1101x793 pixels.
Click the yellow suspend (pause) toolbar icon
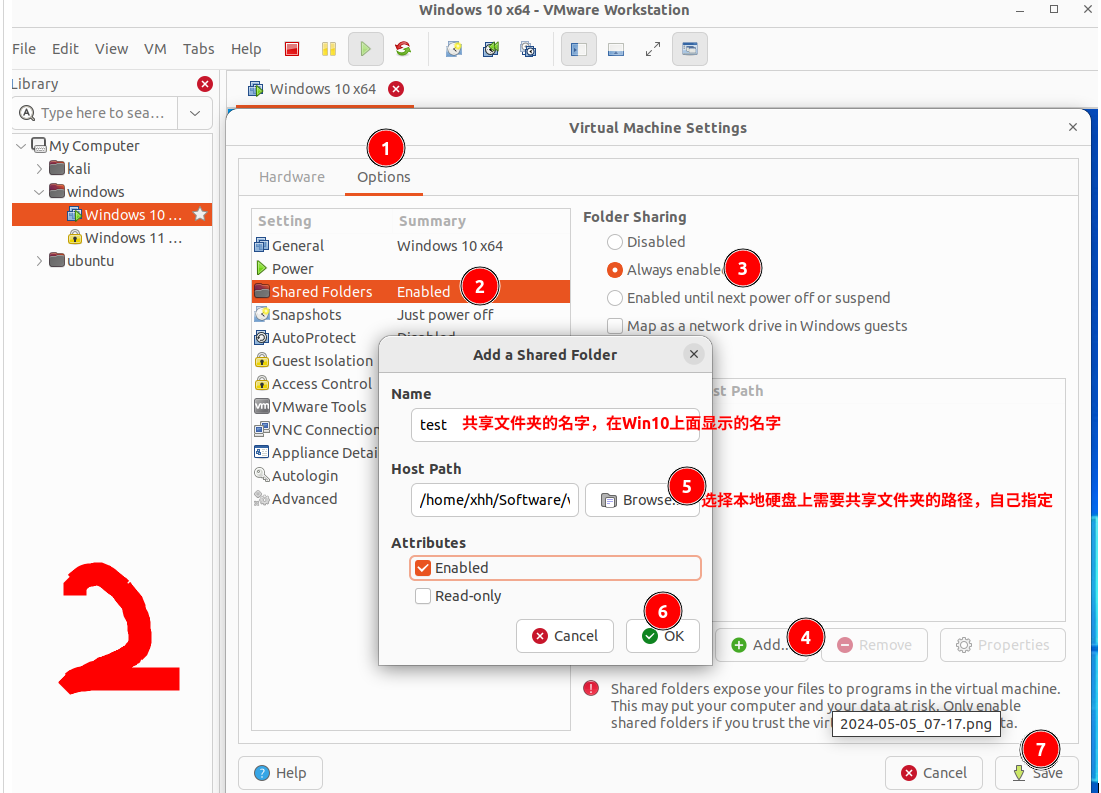point(329,49)
